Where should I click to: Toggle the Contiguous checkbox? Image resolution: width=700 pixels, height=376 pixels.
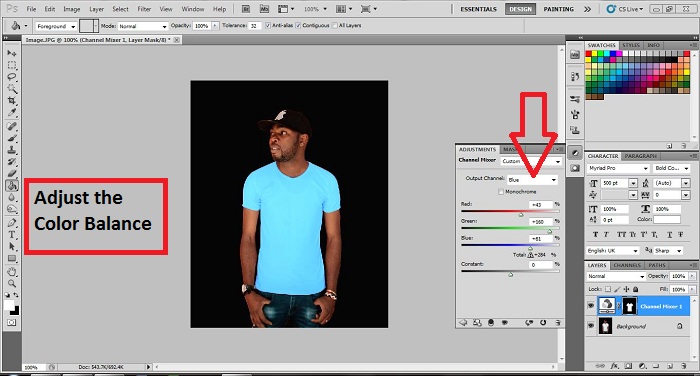click(x=298, y=25)
